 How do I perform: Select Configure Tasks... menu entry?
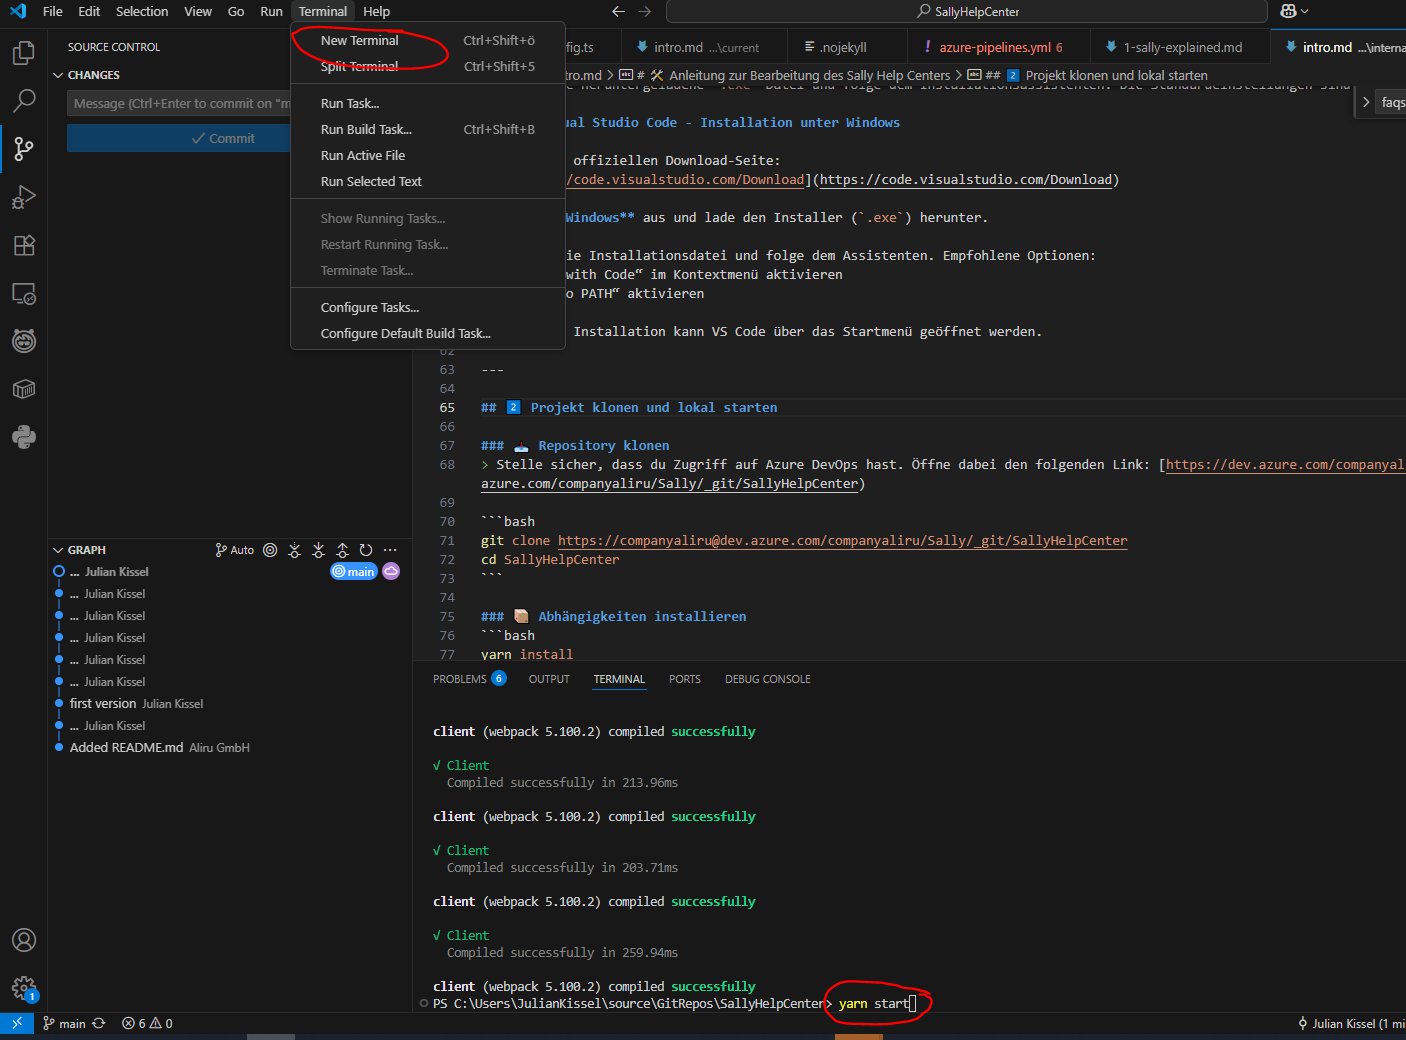427,307
